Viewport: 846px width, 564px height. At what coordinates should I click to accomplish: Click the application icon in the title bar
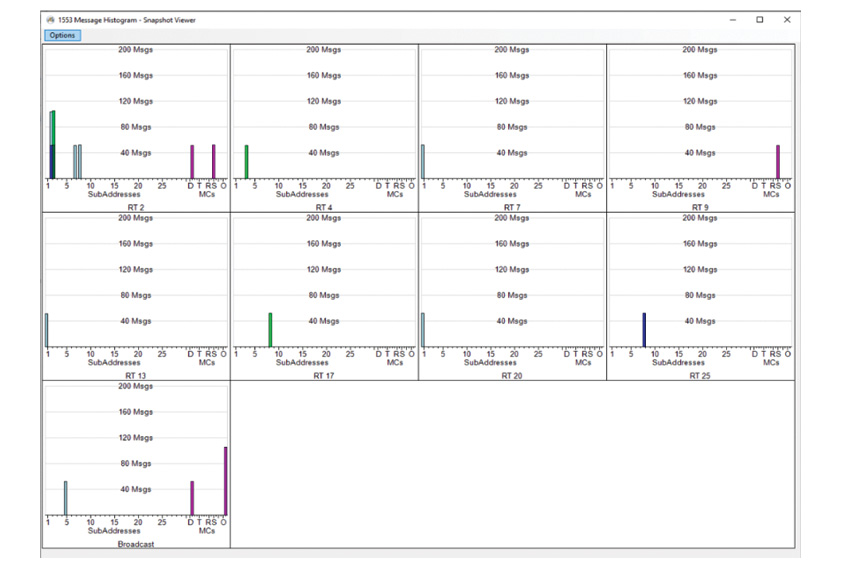tap(51, 19)
